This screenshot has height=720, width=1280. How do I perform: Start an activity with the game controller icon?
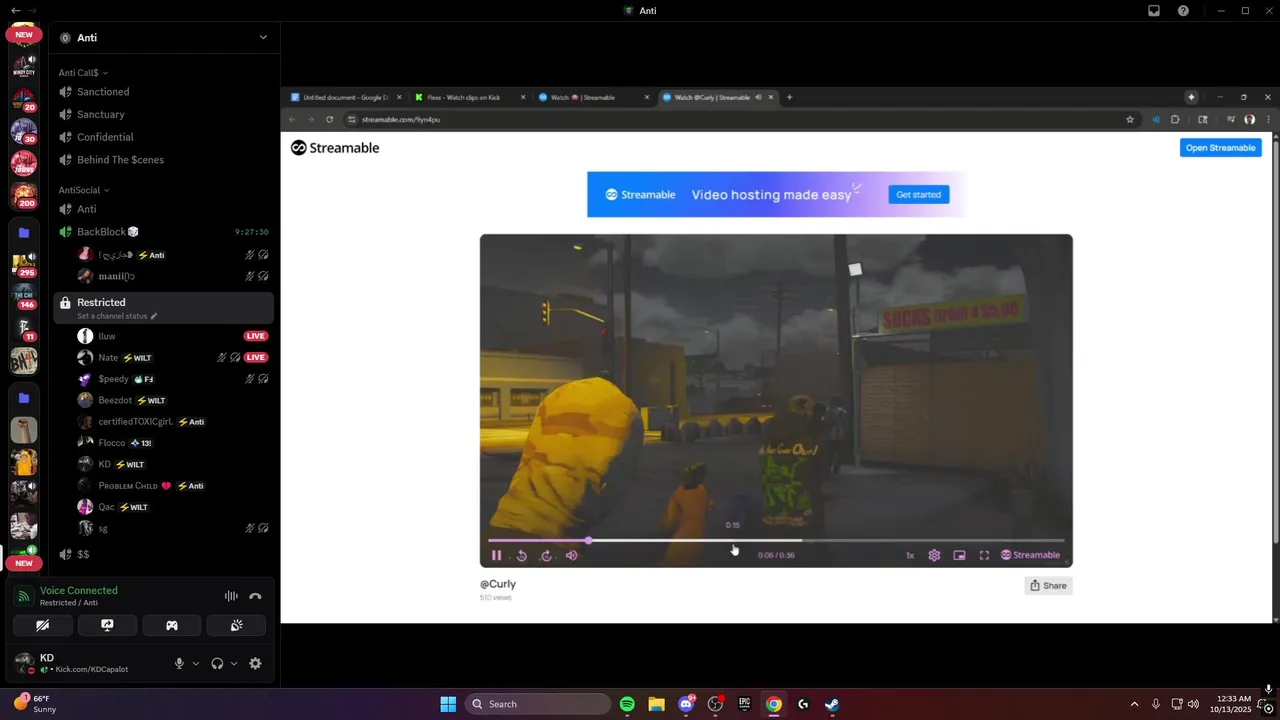click(172, 625)
